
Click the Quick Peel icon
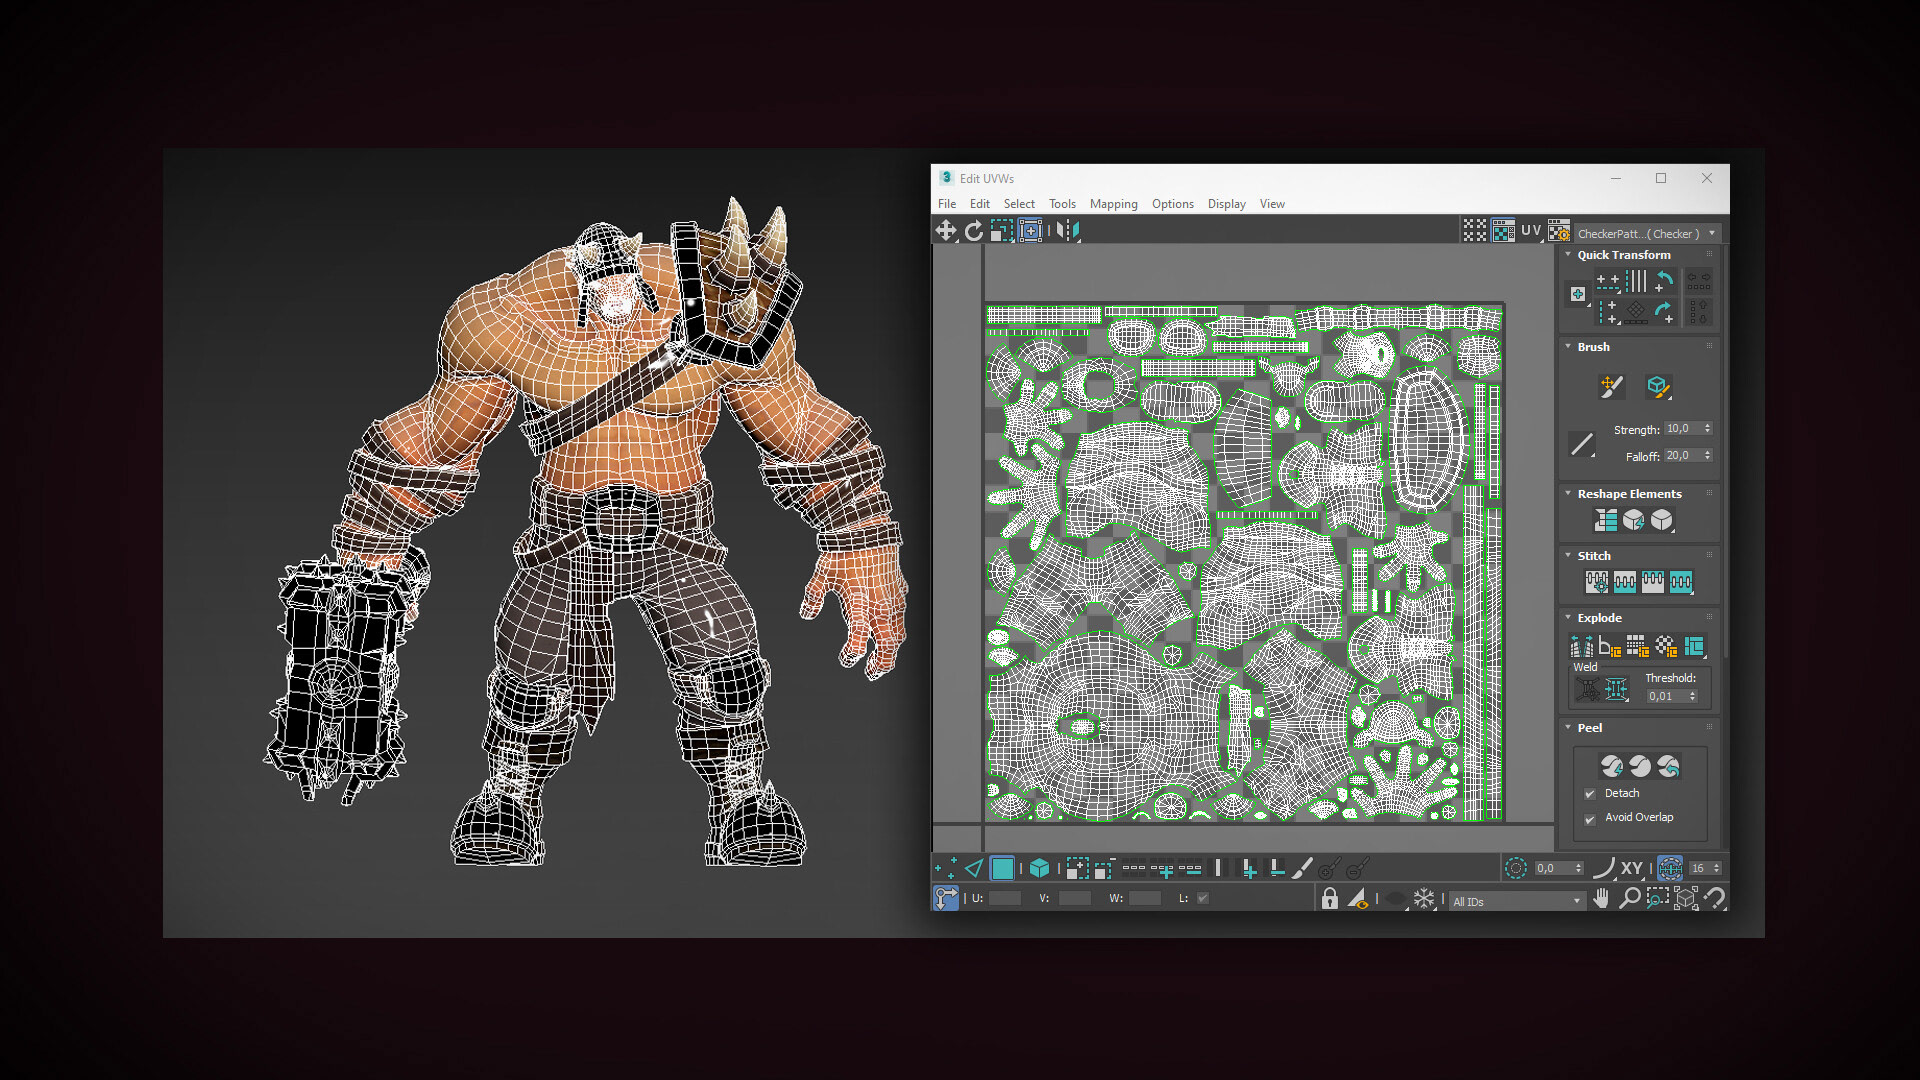(1611, 766)
